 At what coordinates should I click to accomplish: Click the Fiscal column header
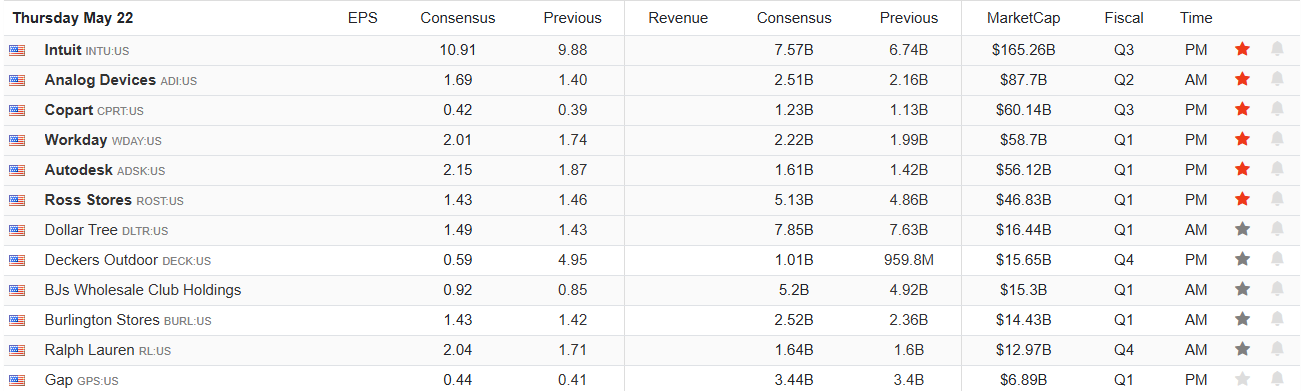point(1125,18)
